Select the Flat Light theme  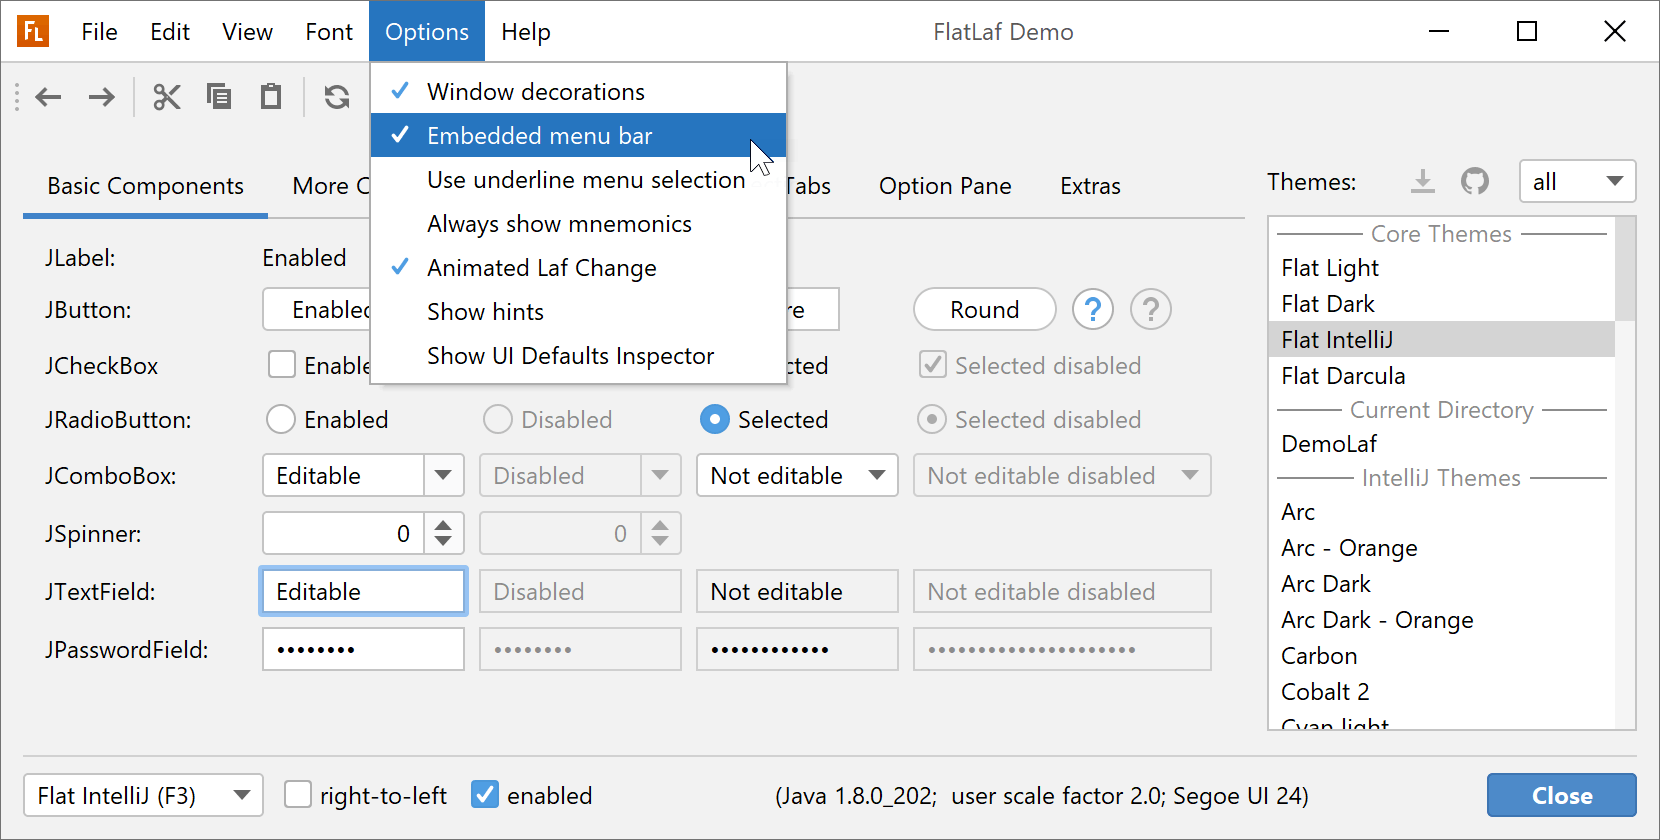[x=1441, y=267]
